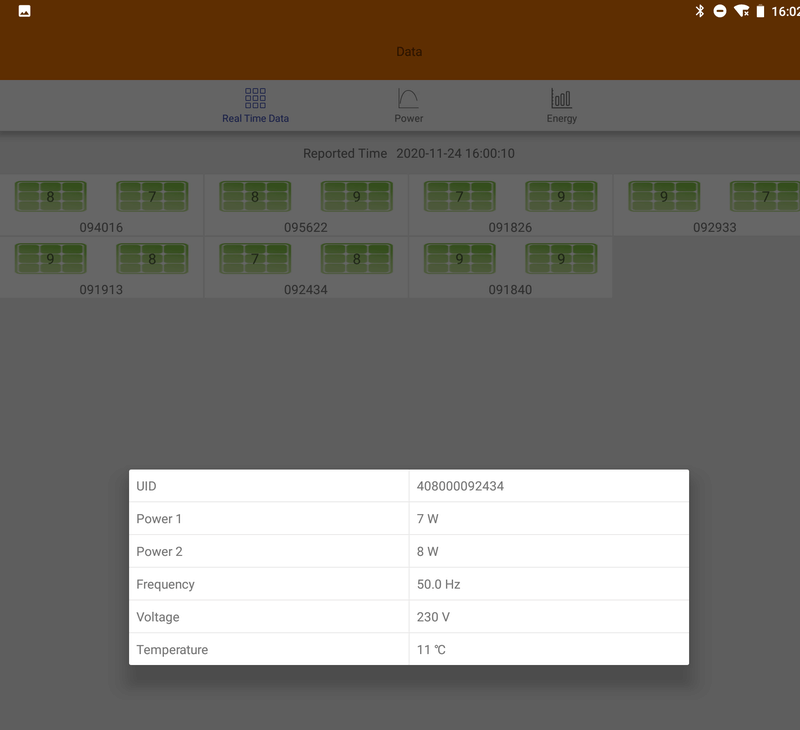Image resolution: width=800 pixels, height=730 pixels.
Task: Open the Real Time Data tab
Action: (255, 106)
